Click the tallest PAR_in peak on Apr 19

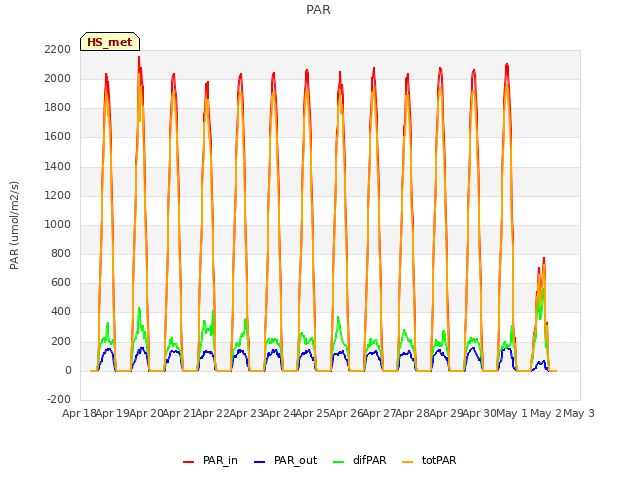point(139,59)
